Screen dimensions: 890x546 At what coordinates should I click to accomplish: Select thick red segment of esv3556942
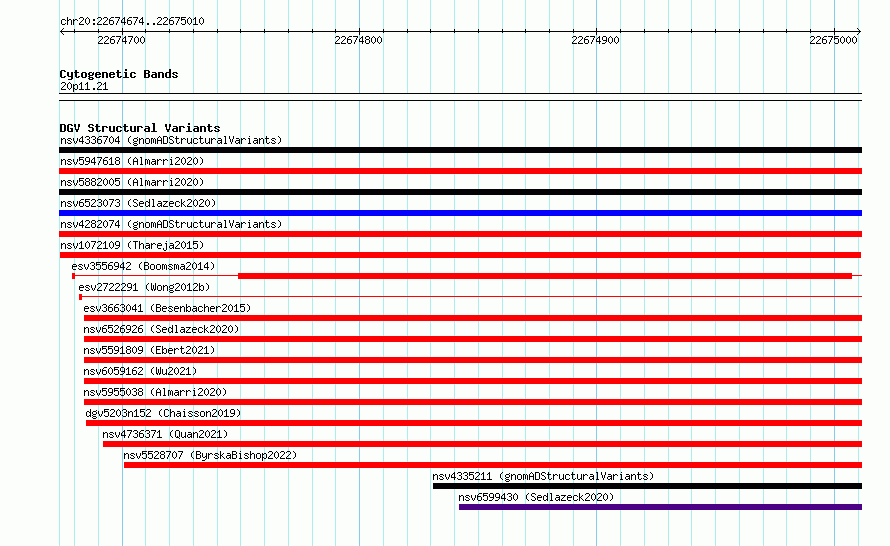click(545, 276)
